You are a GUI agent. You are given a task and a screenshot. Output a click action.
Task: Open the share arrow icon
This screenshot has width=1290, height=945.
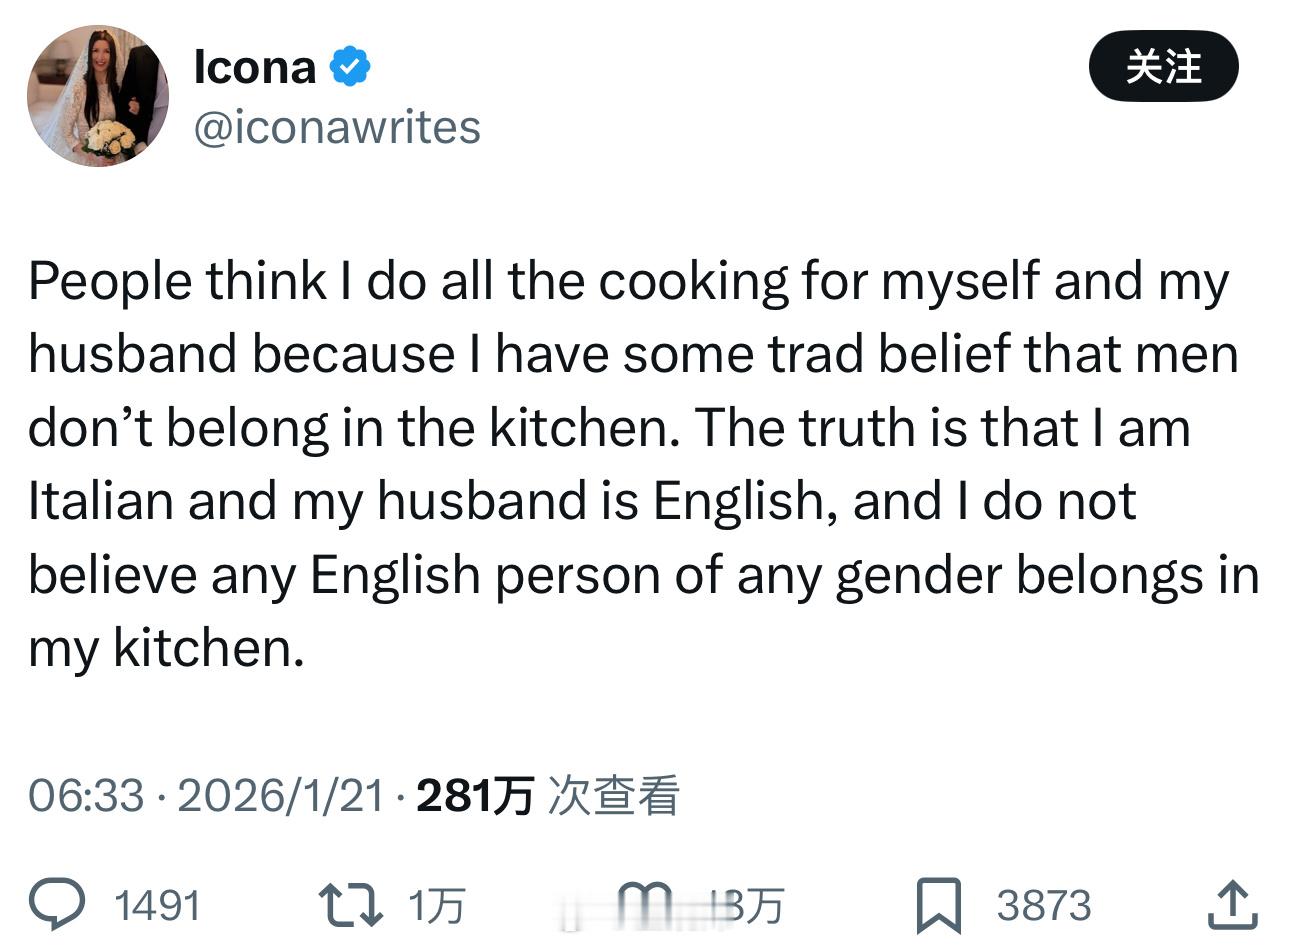(x=1232, y=904)
